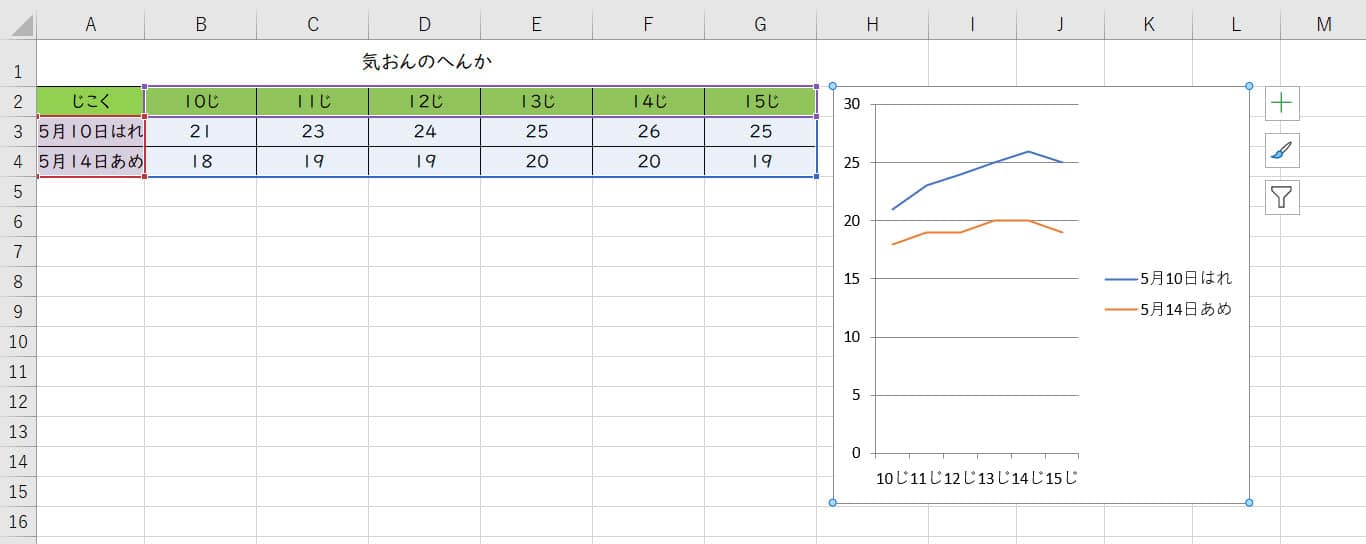
Task: Click the chart's top-right resize handle
Action: [x=1249, y=86]
